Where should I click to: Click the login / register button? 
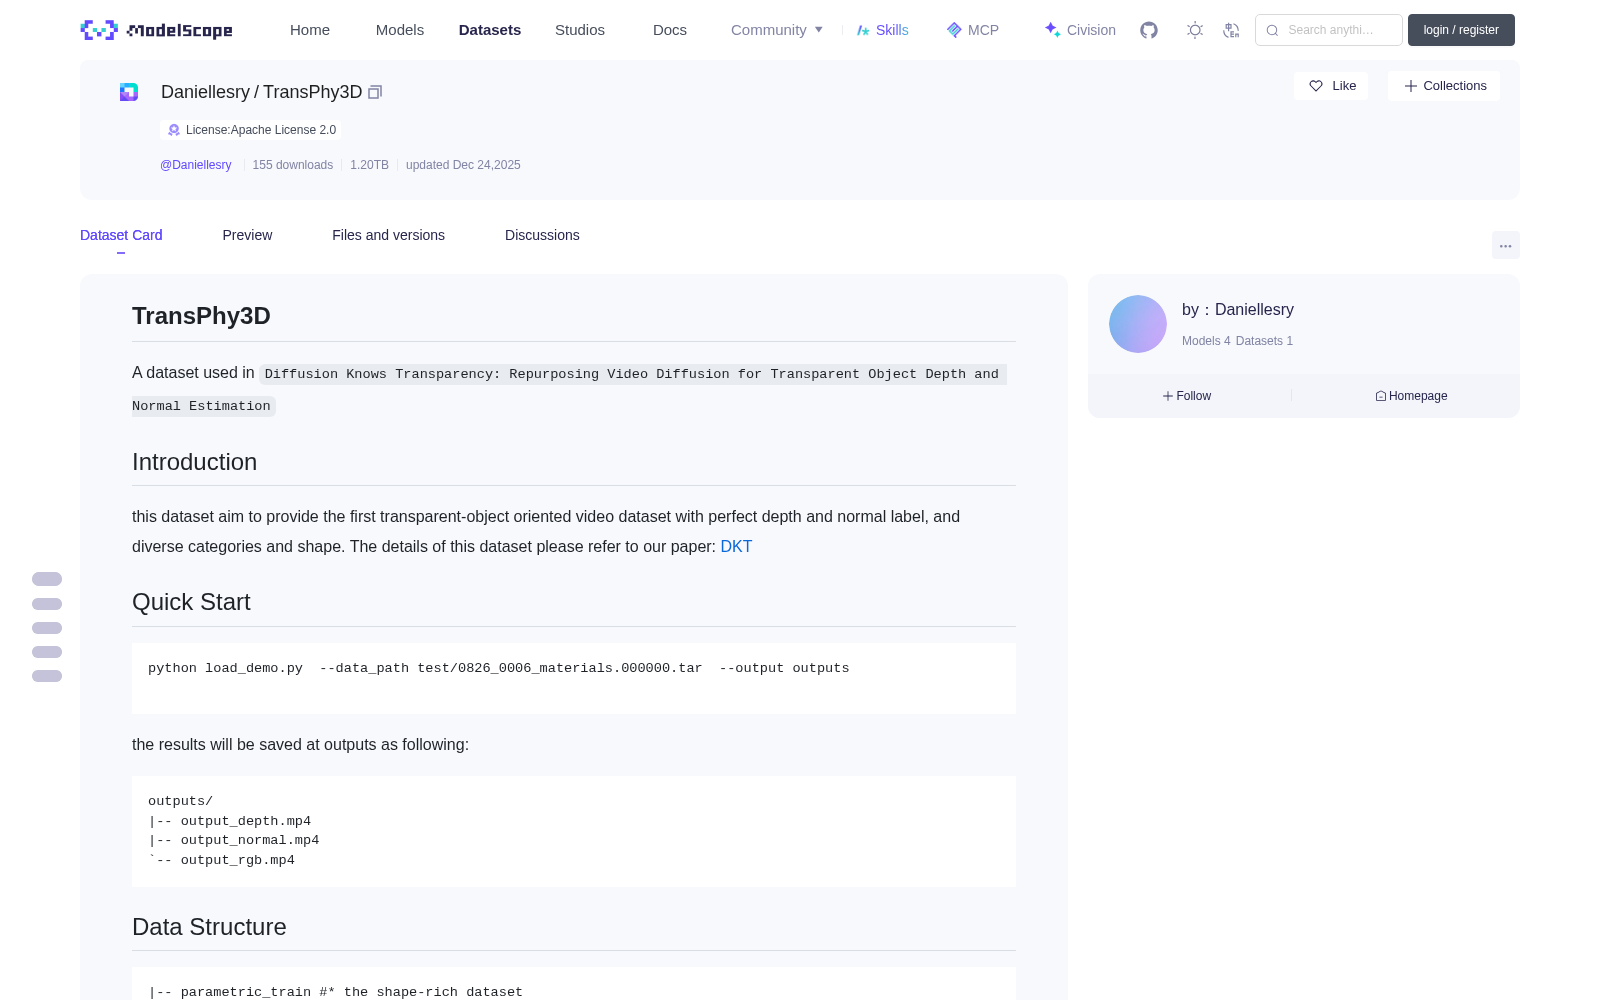pyautogui.click(x=1461, y=30)
